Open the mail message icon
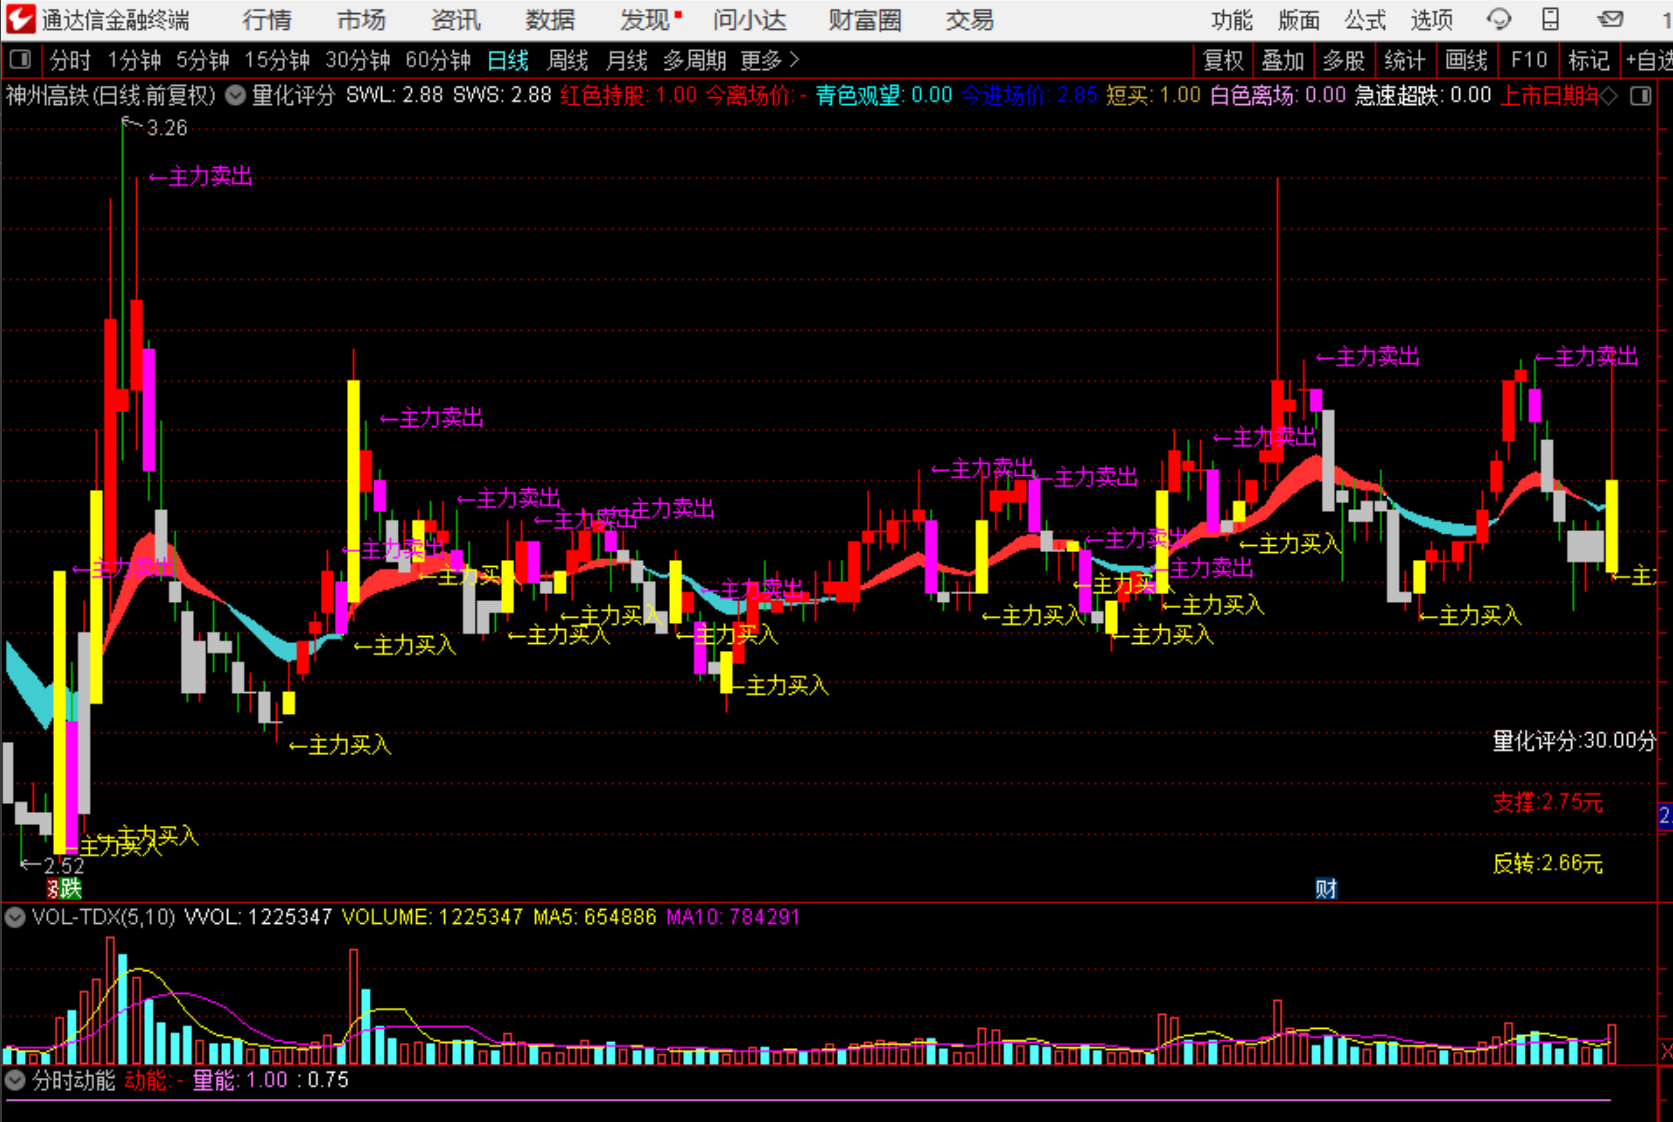The height and width of the screenshot is (1122, 1673). click(1610, 19)
